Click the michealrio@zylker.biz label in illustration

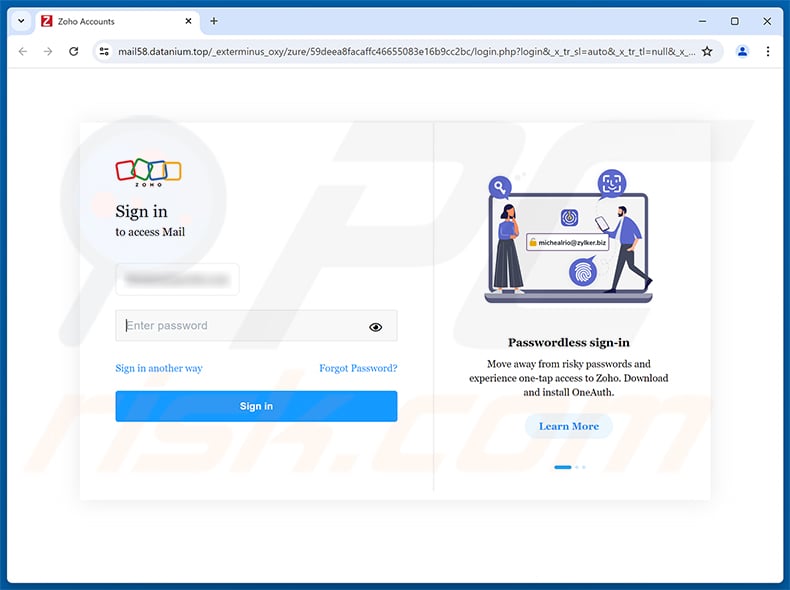click(x=568, y=242)
